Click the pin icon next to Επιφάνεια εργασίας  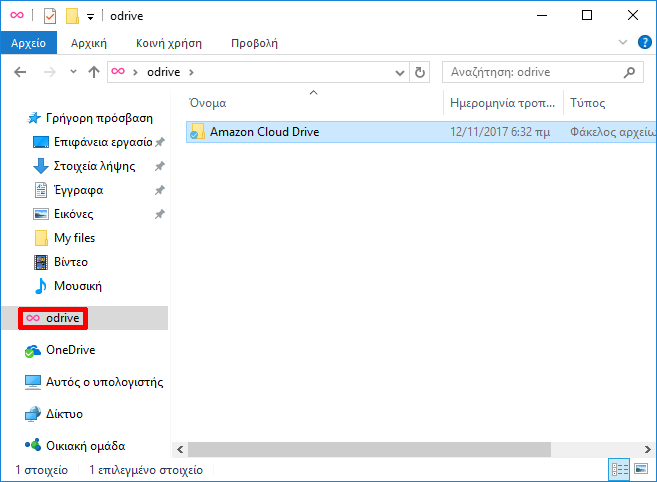tap(159, 142)
